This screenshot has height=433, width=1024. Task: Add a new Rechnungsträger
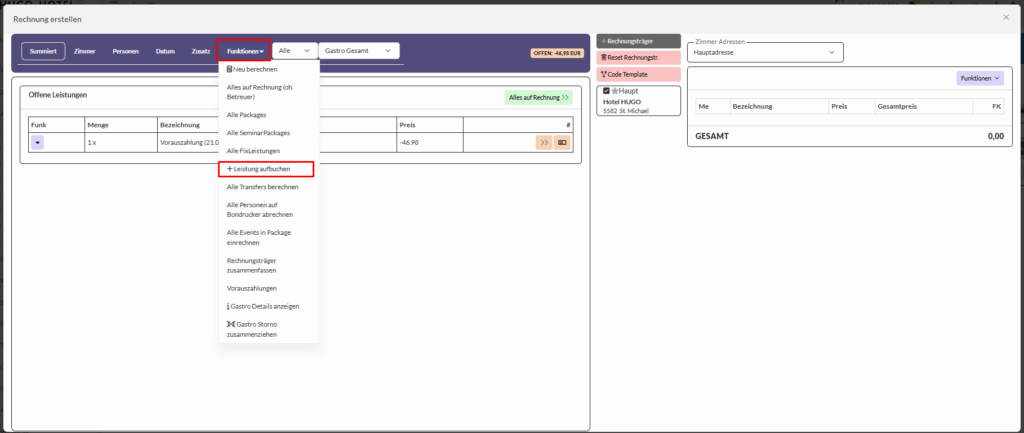[638, 41]
